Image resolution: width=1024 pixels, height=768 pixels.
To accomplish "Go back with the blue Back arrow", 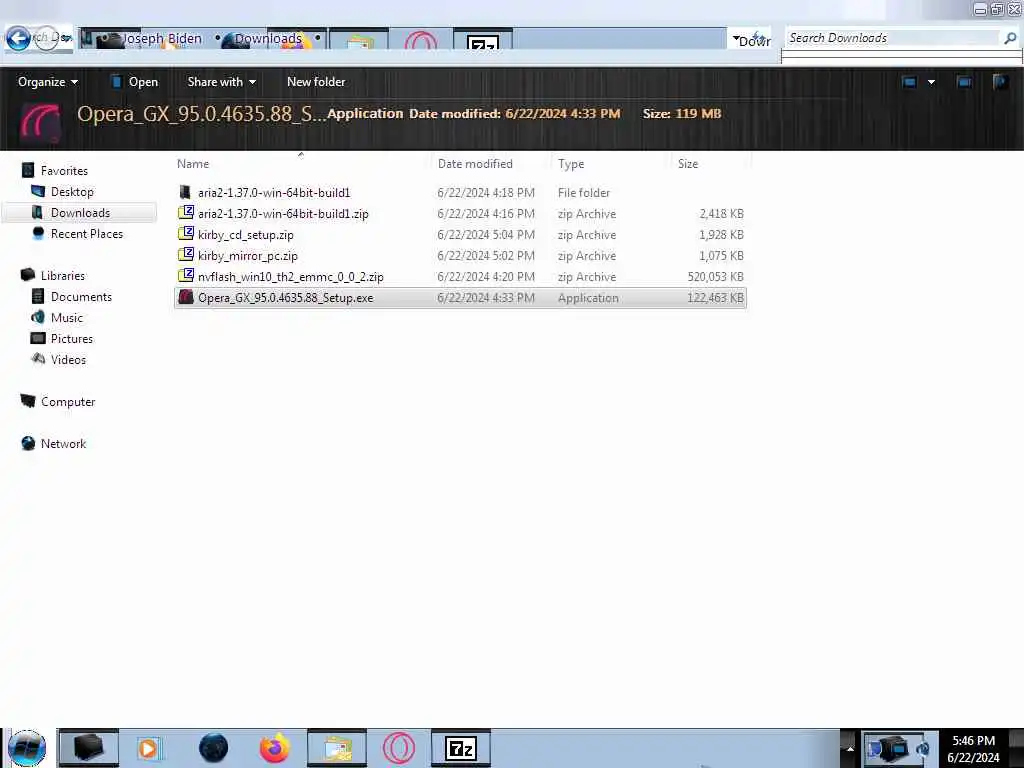I will click(18, 39).
